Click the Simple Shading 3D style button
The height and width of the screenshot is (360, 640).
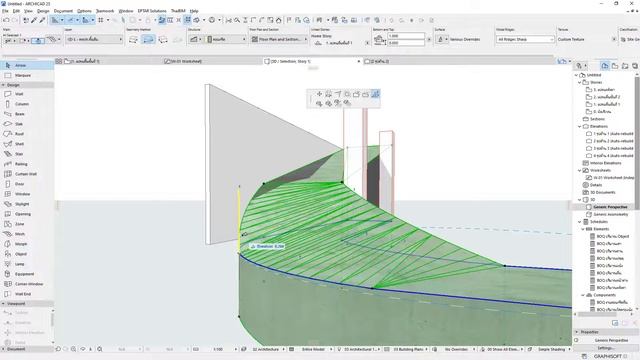pyautogui.click(x=551, y=349)
